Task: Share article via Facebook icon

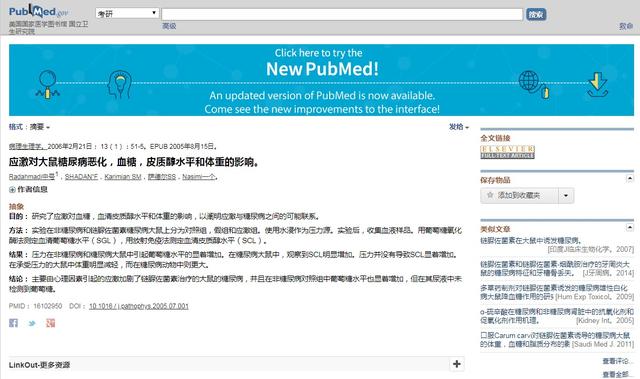Action: coord(13,323)
